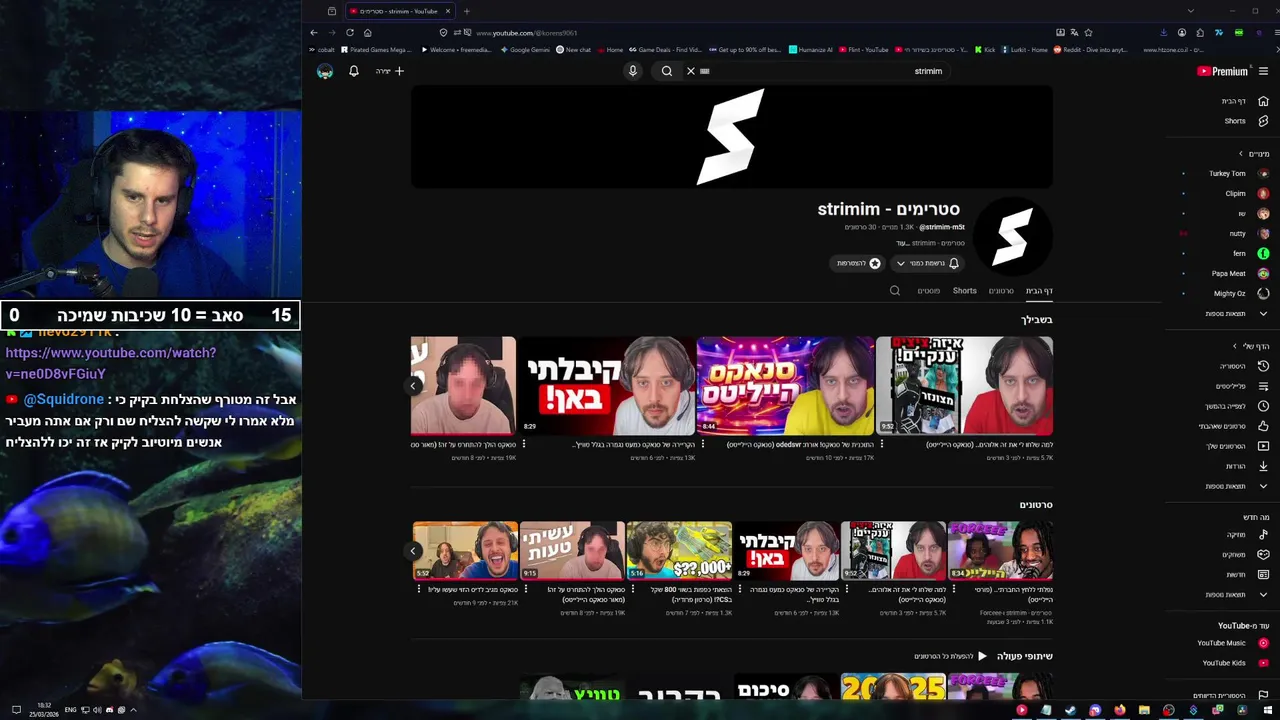Open the 9:52 red-shirt featured thumbnail
The width and height of the screenshot is (1280, 720).
point(964,386)
